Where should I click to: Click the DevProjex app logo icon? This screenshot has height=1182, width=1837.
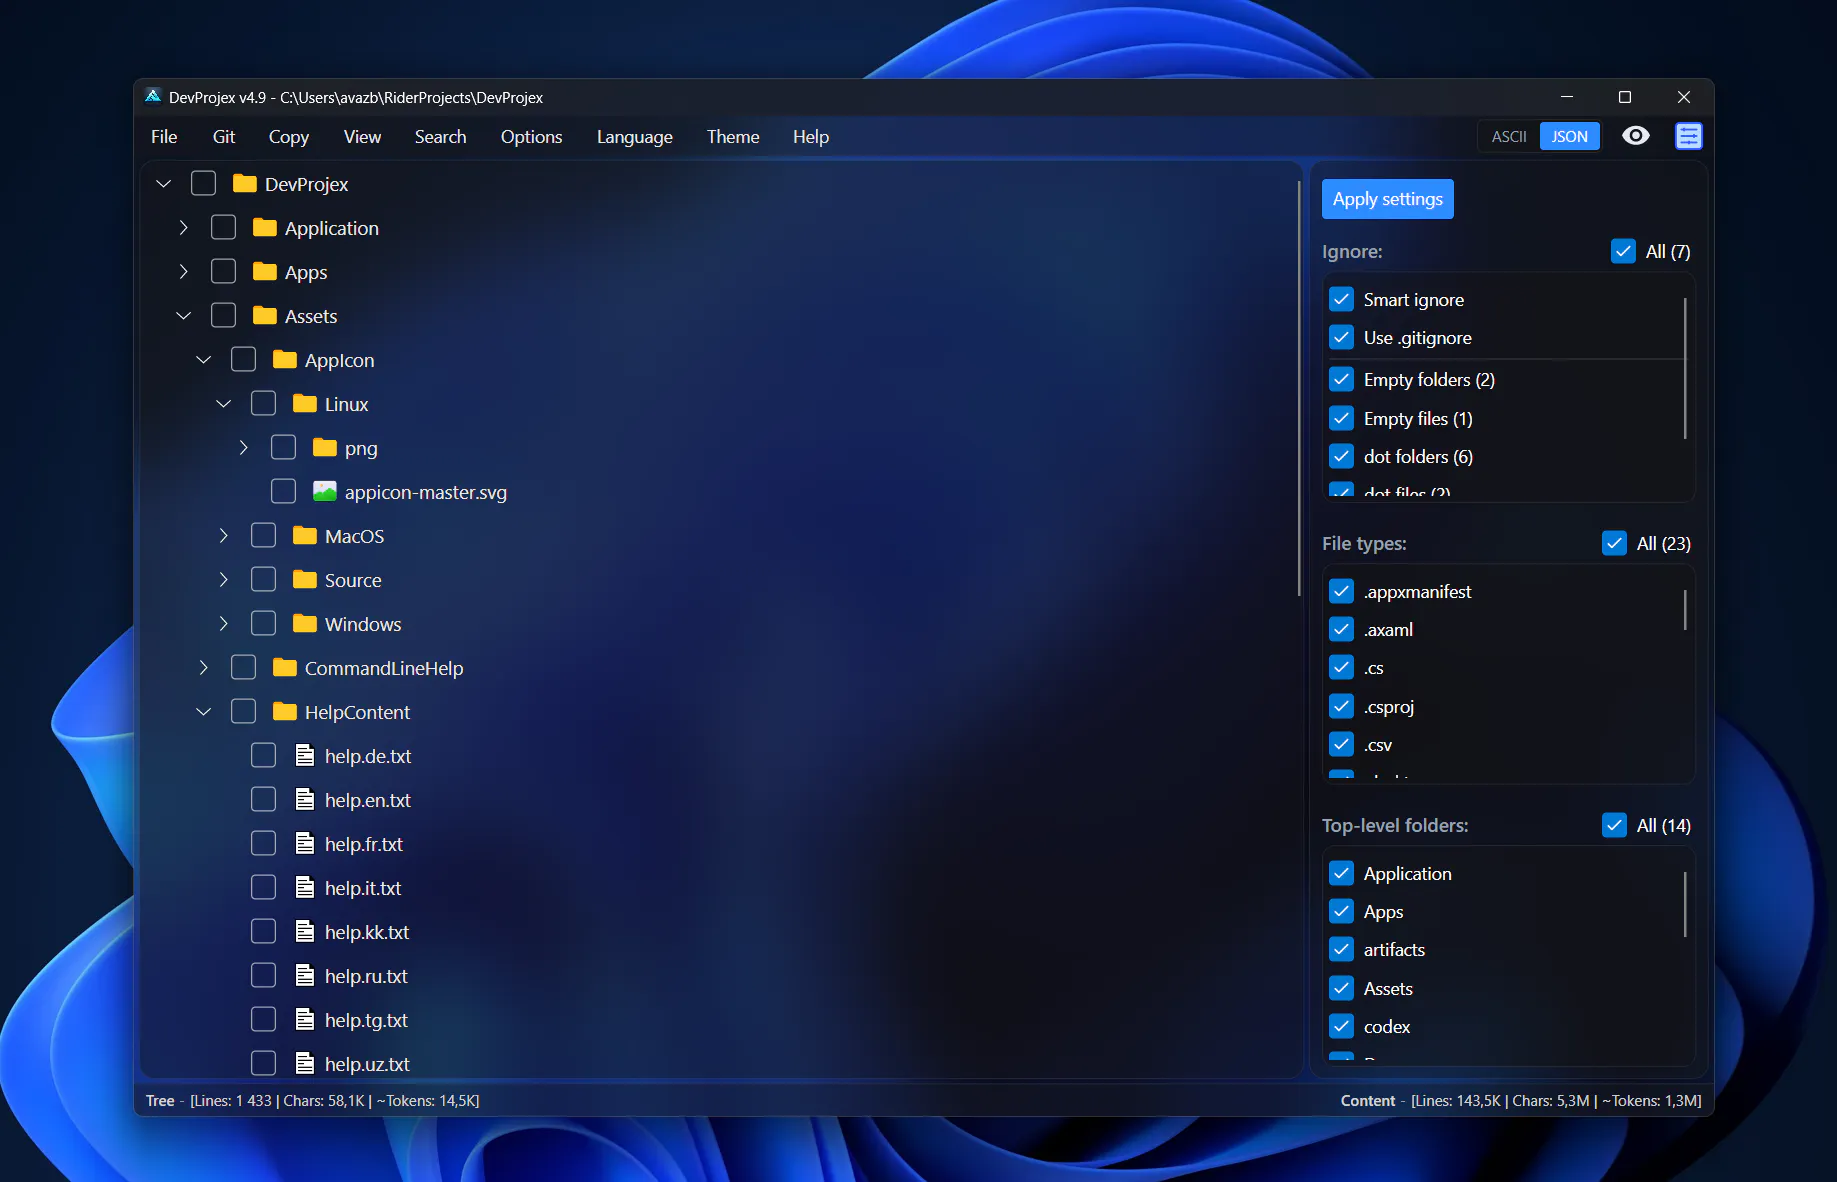[153, 97]
